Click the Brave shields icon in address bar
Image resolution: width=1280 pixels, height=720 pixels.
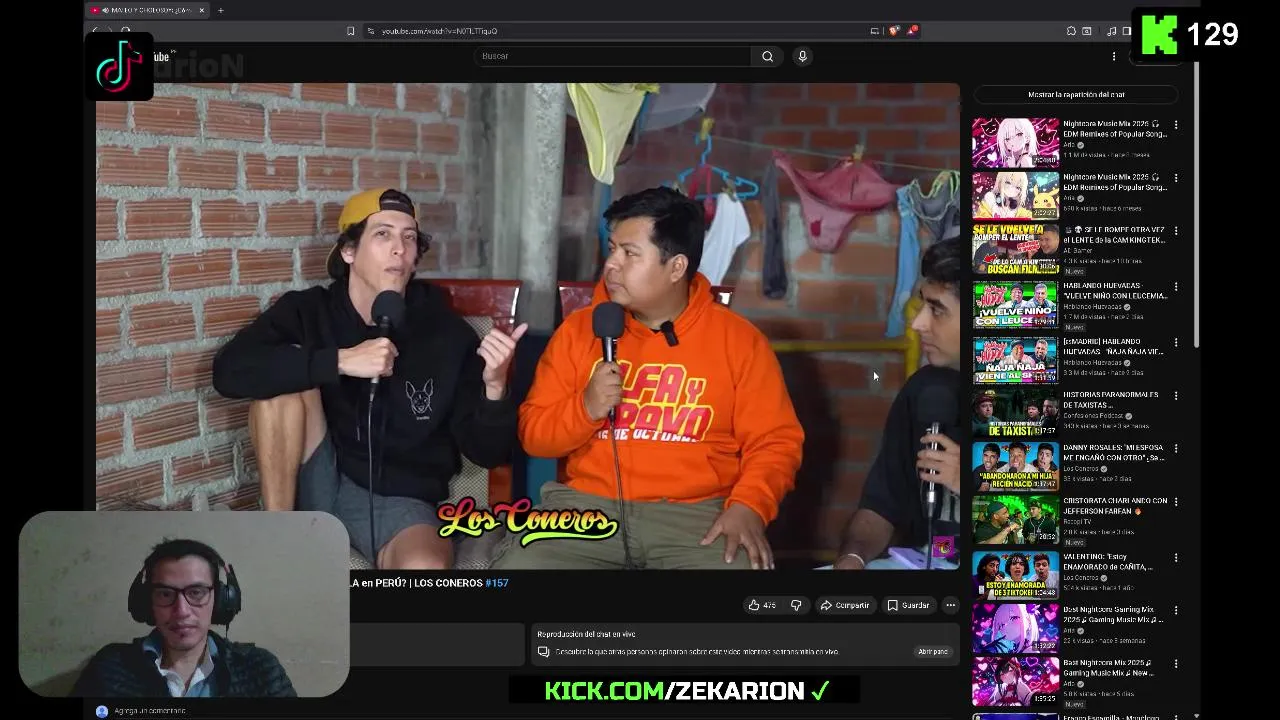tap(893, 31)
